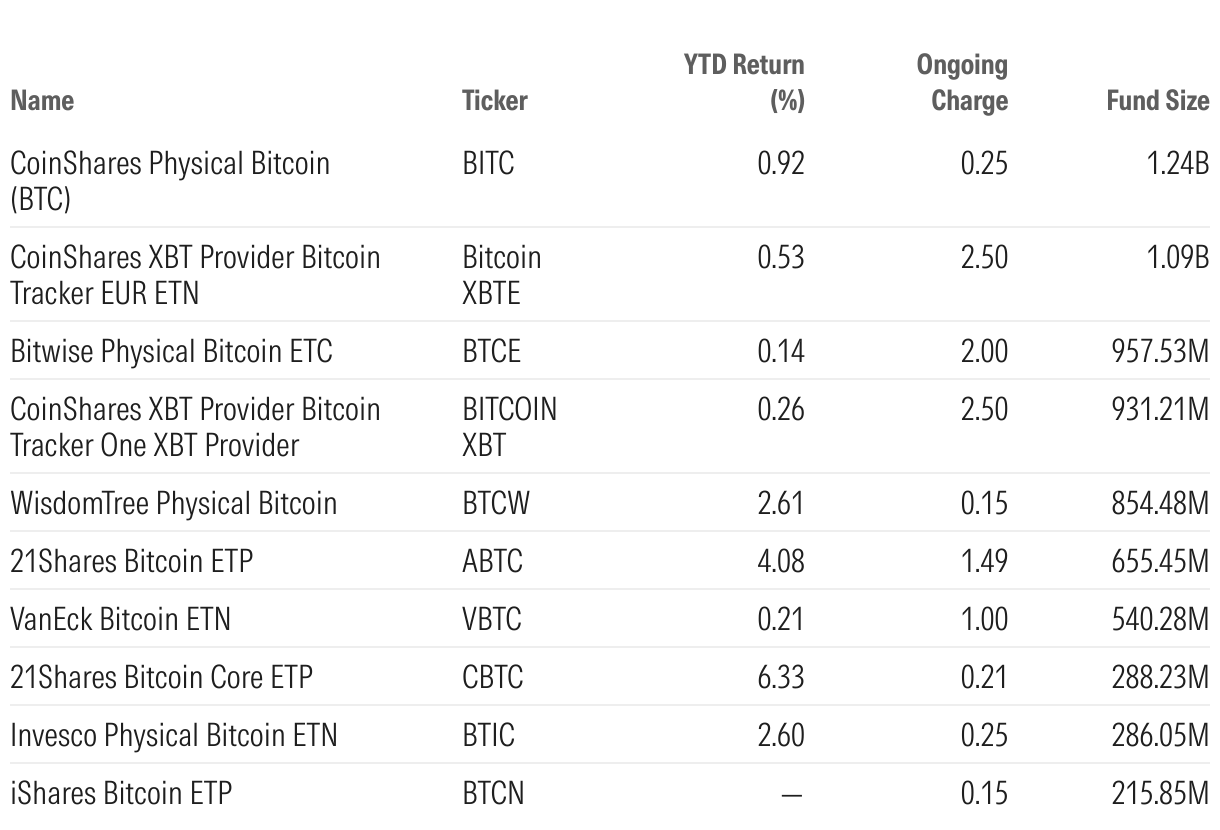Select 21Shares Bitcoin ETP name
Viewport: 1220px width, 830px height.
pyautogui.click(x=131, y=561)
